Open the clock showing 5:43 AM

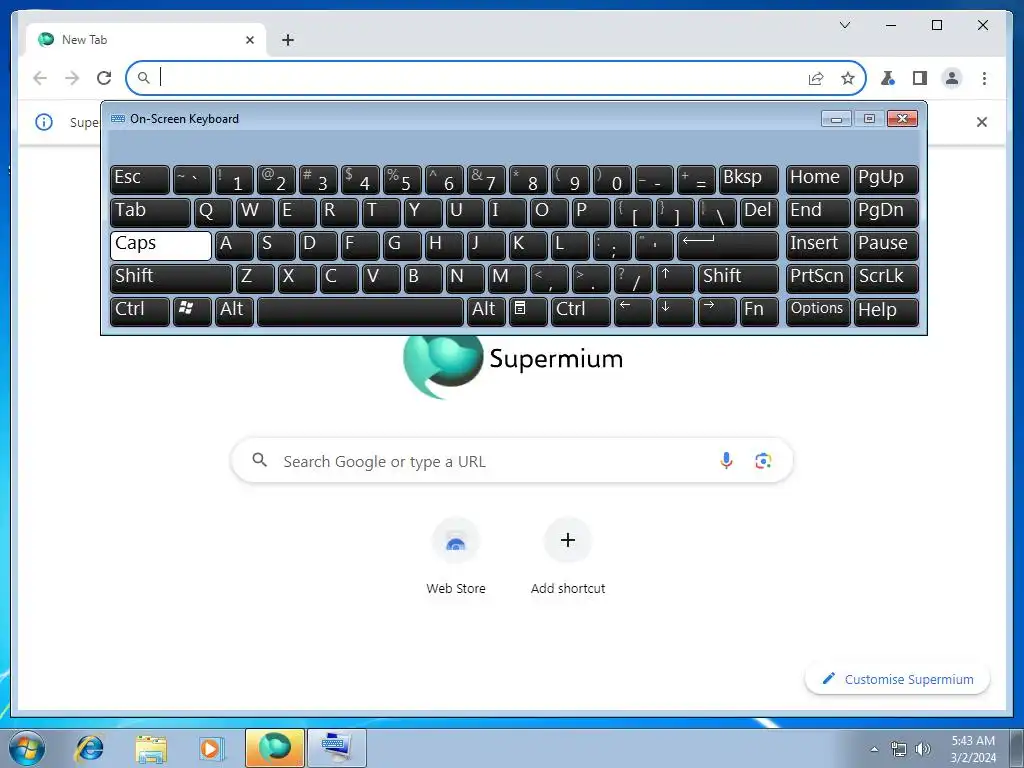coord(973,749)
